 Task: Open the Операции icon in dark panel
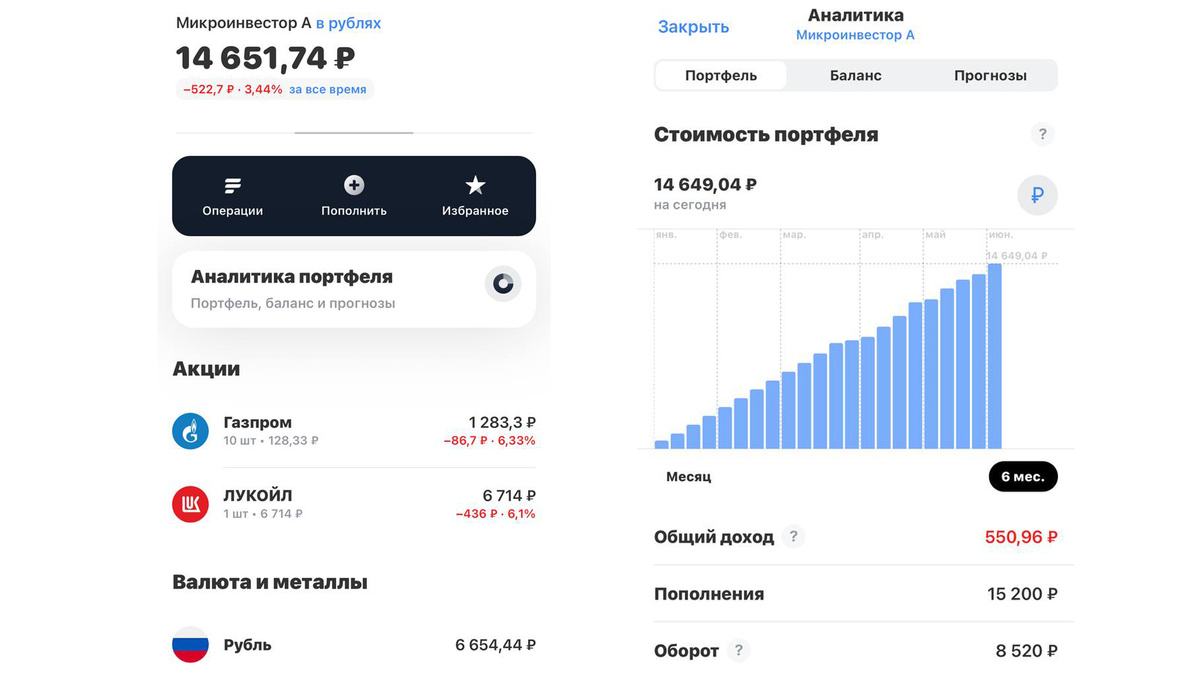[232, 184]
